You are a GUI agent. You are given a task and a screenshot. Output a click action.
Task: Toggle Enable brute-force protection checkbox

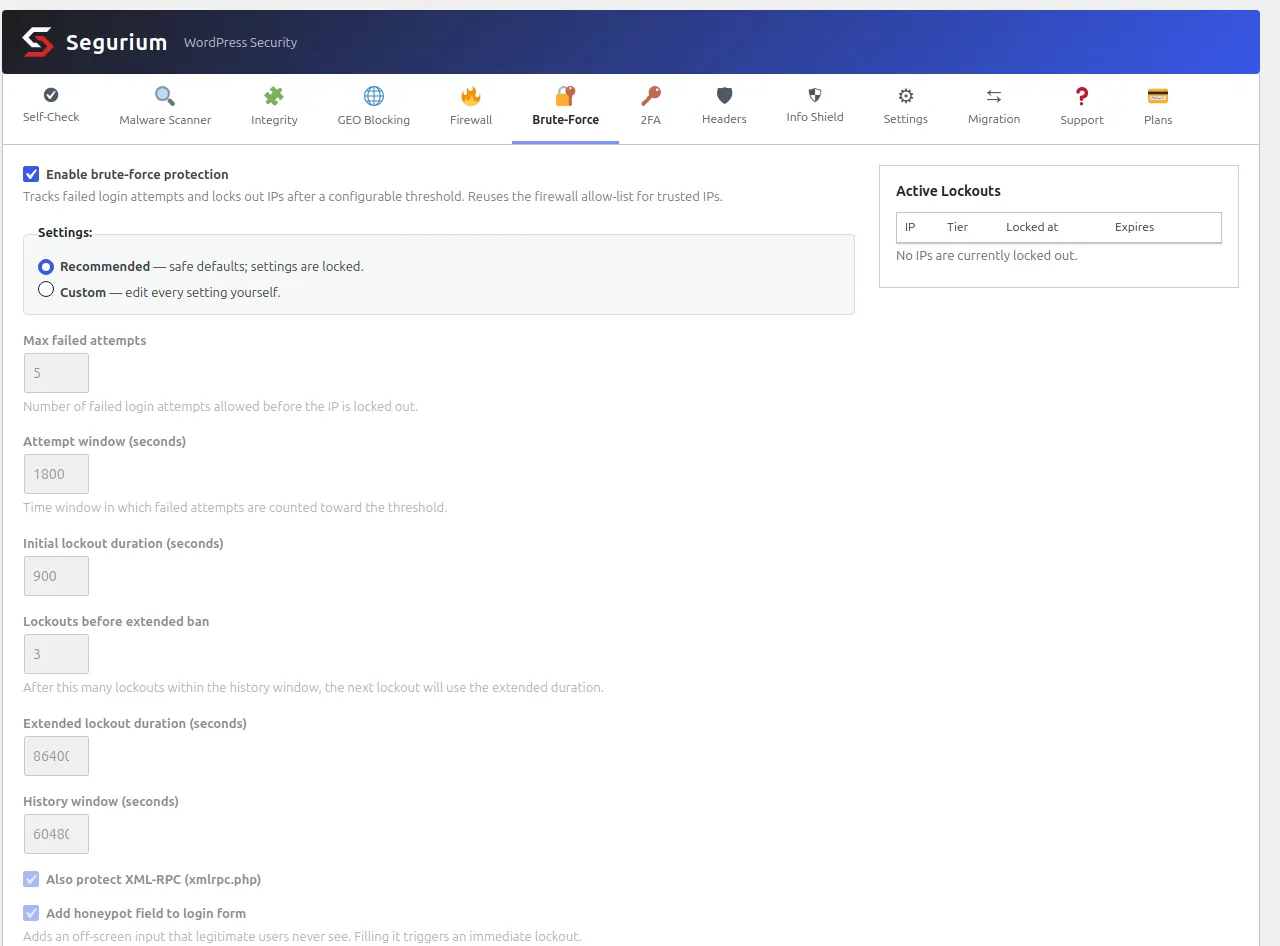coord(31,174)
